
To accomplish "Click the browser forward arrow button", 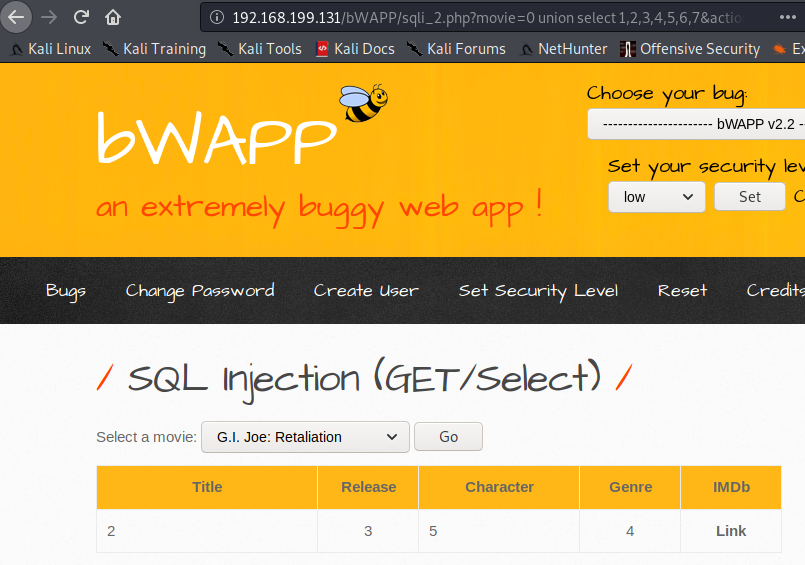I will coord(49,17).
